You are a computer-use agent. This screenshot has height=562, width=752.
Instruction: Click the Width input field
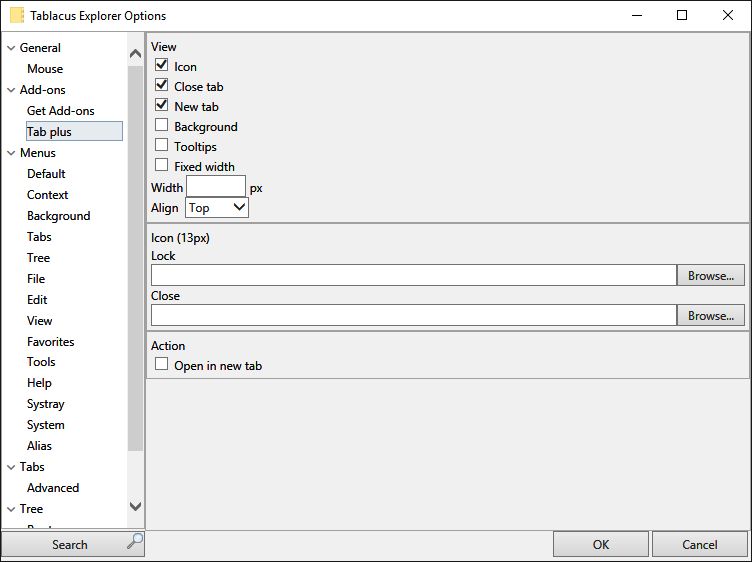pos(216,187)
